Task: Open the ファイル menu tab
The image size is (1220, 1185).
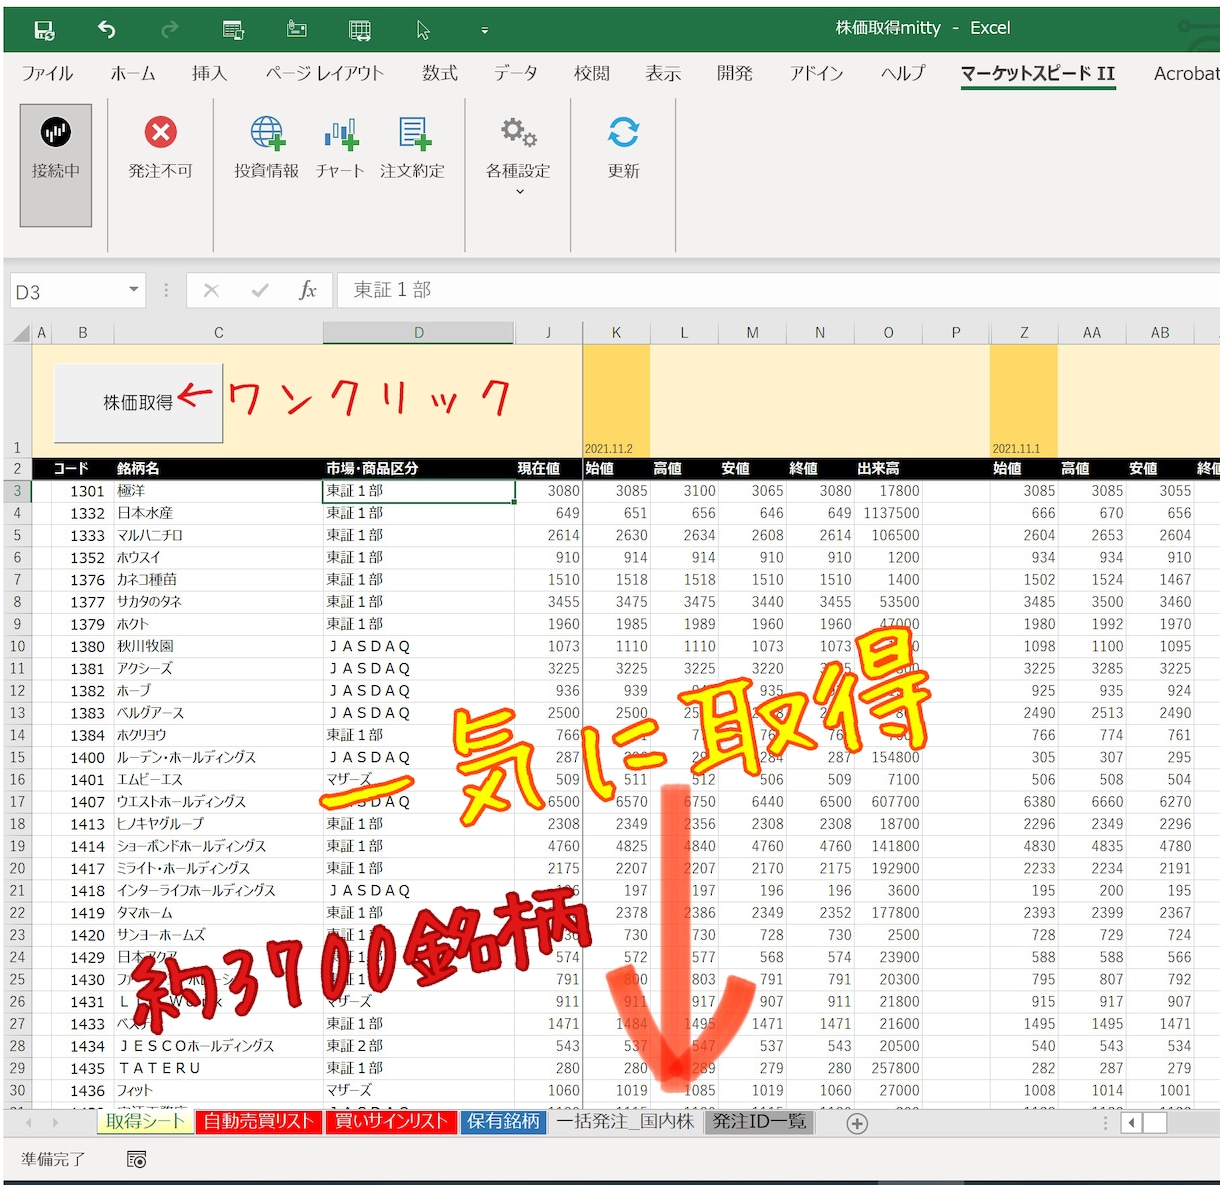Action: (x=47, y=73)
